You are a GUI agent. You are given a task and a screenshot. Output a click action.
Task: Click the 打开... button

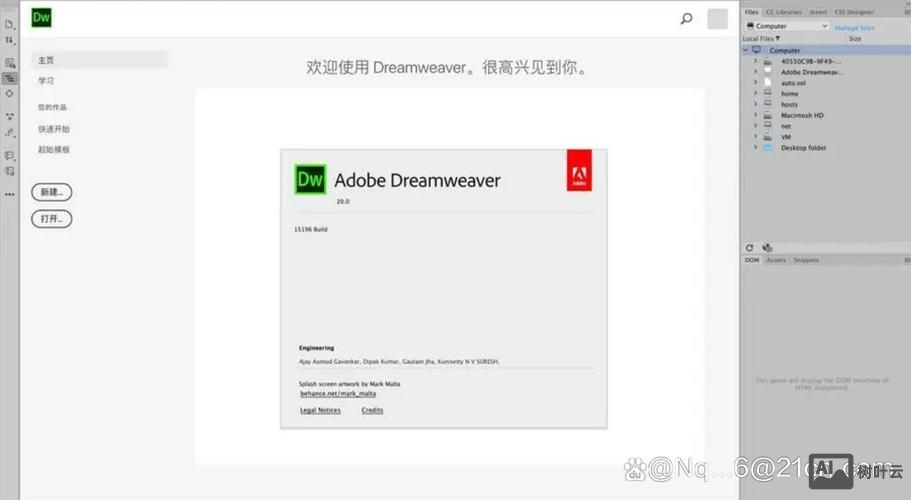[x=52, y=219]
